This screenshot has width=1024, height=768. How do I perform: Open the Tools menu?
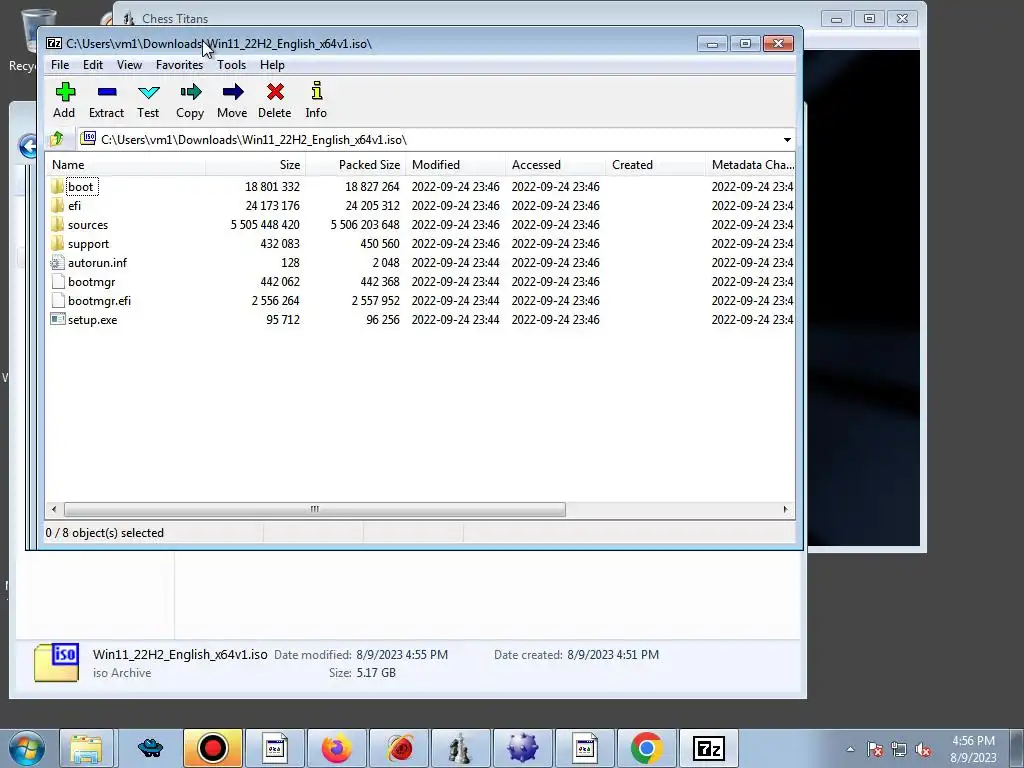point(231,65)
